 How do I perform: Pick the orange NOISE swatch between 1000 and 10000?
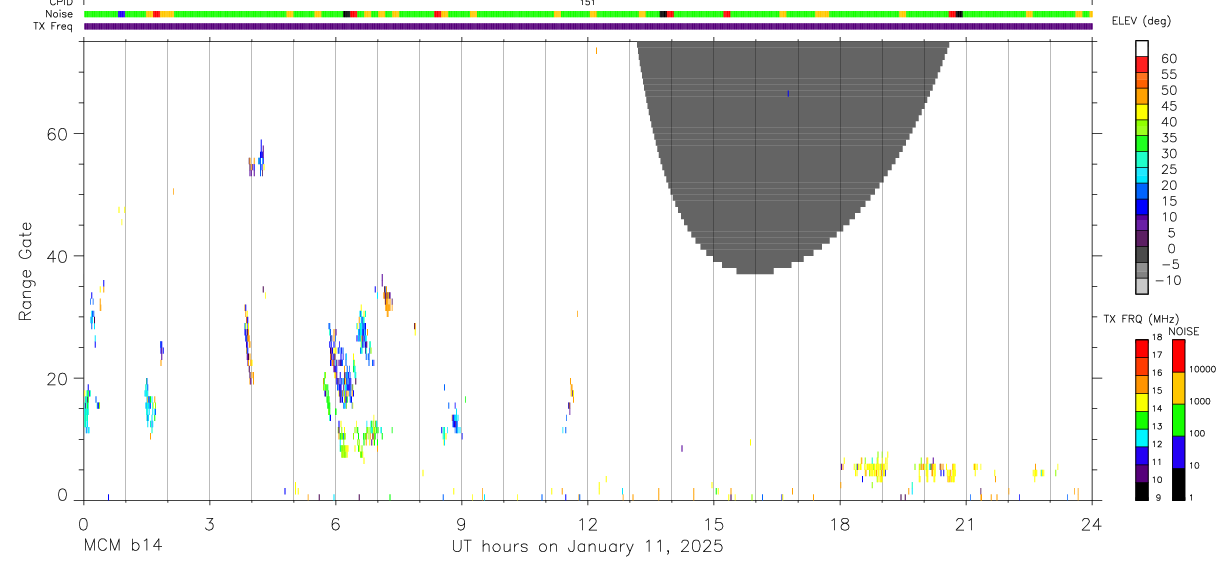(x=1179, y=388)
